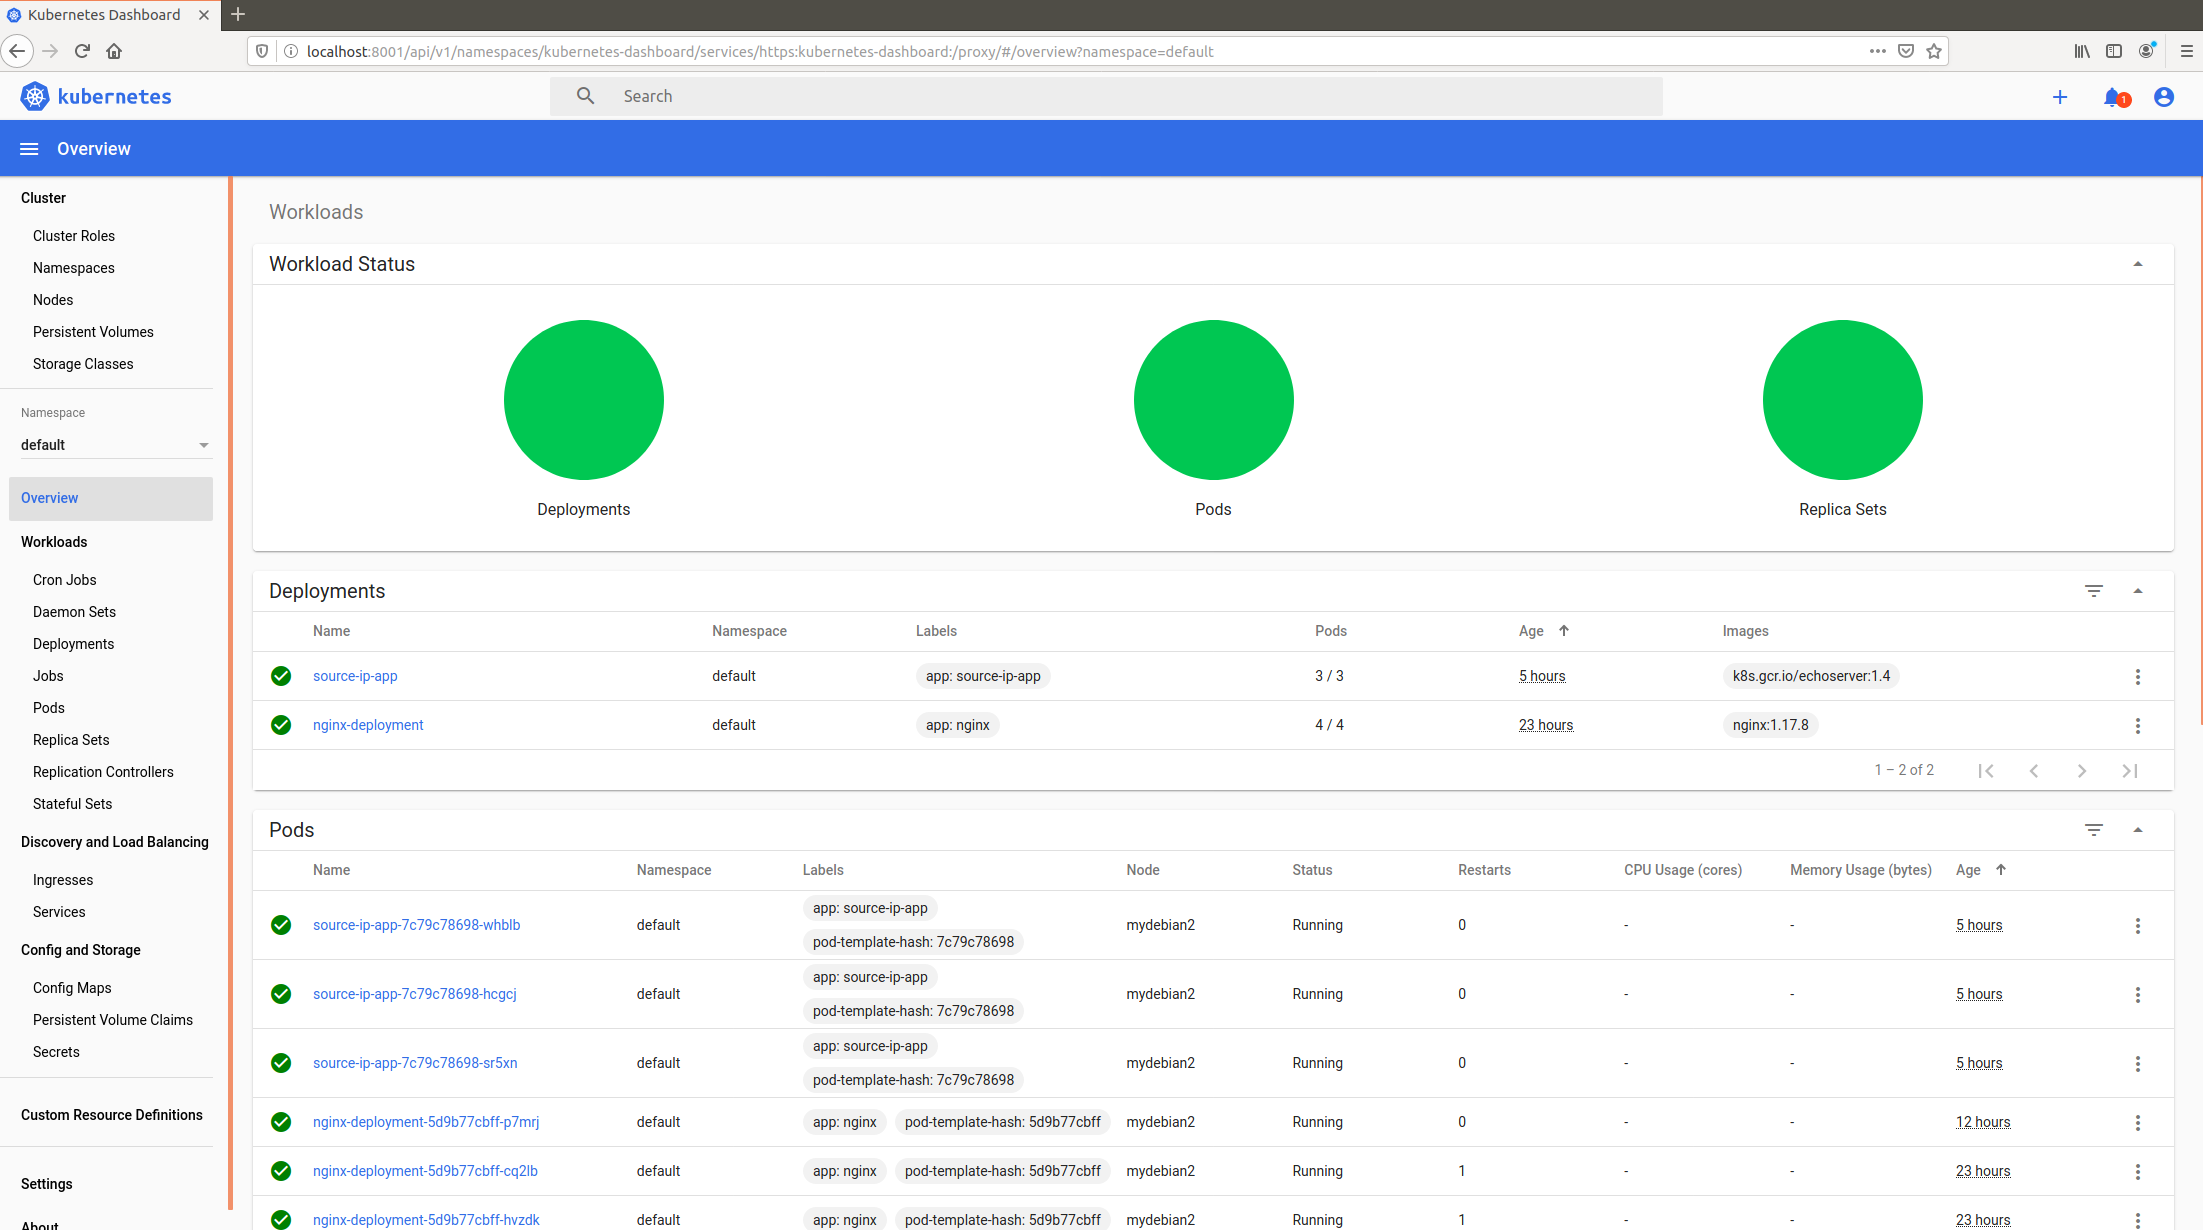Click the plus create resource icon
Viewport: 2203px width, 1230px height.
pos(2060,97)
